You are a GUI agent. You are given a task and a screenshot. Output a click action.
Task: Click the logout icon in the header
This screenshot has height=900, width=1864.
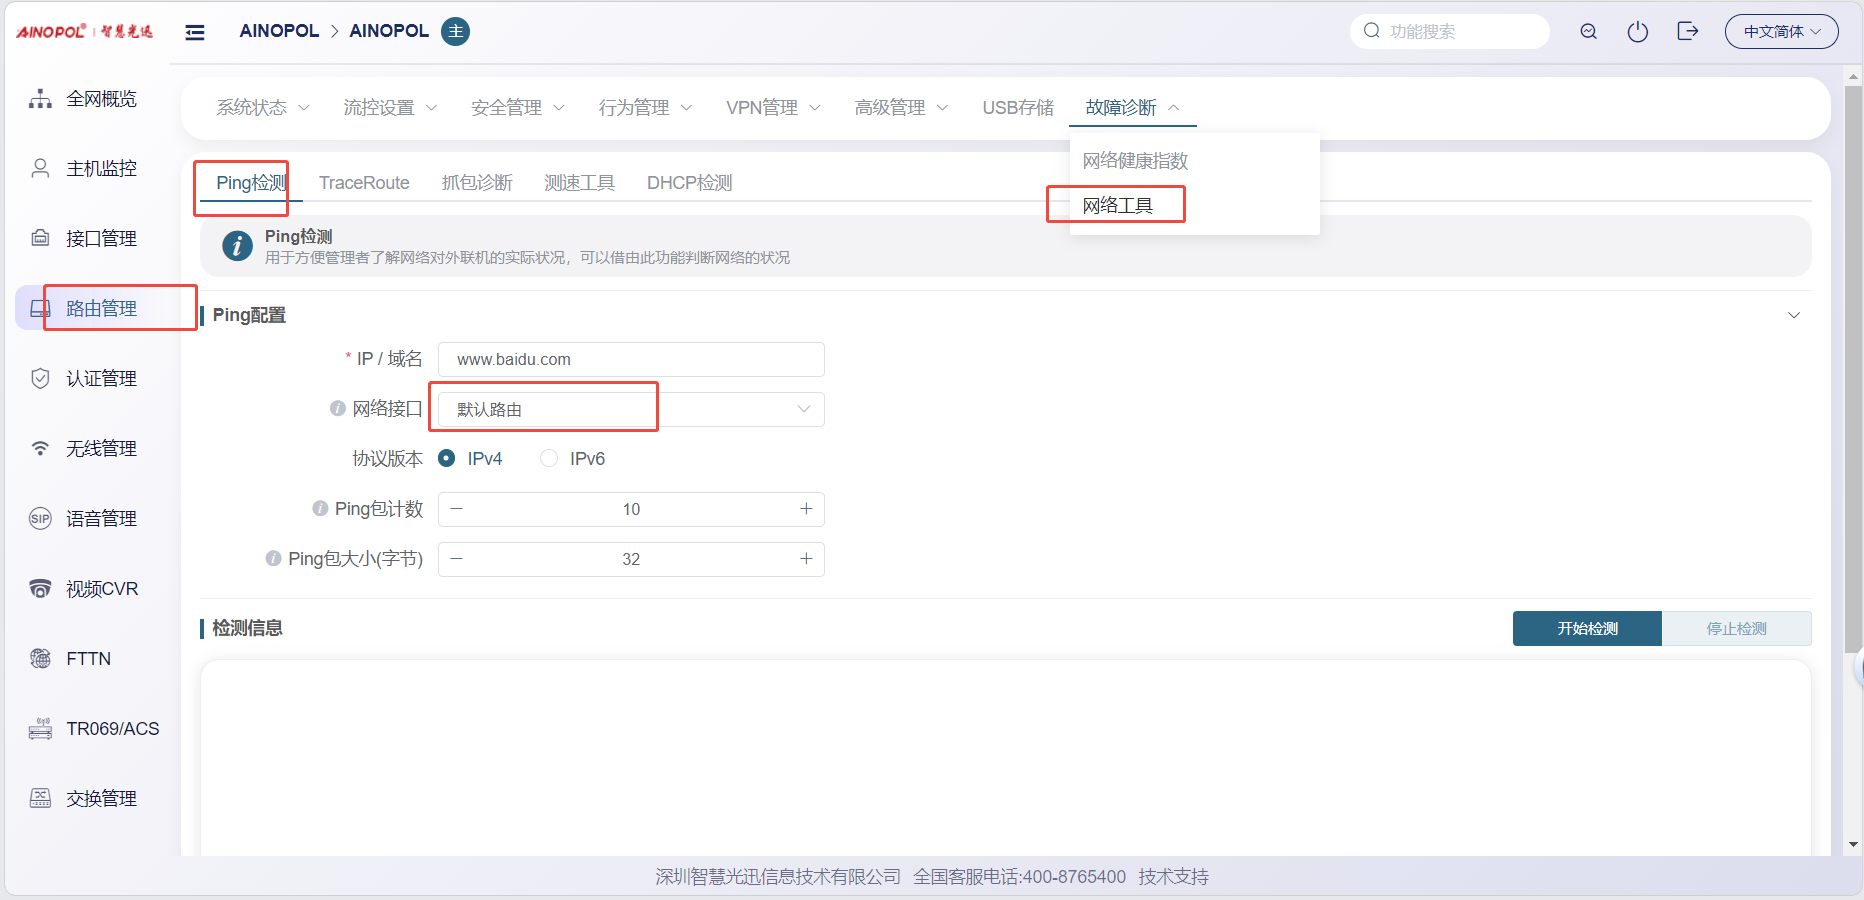tap(1687, 32)
